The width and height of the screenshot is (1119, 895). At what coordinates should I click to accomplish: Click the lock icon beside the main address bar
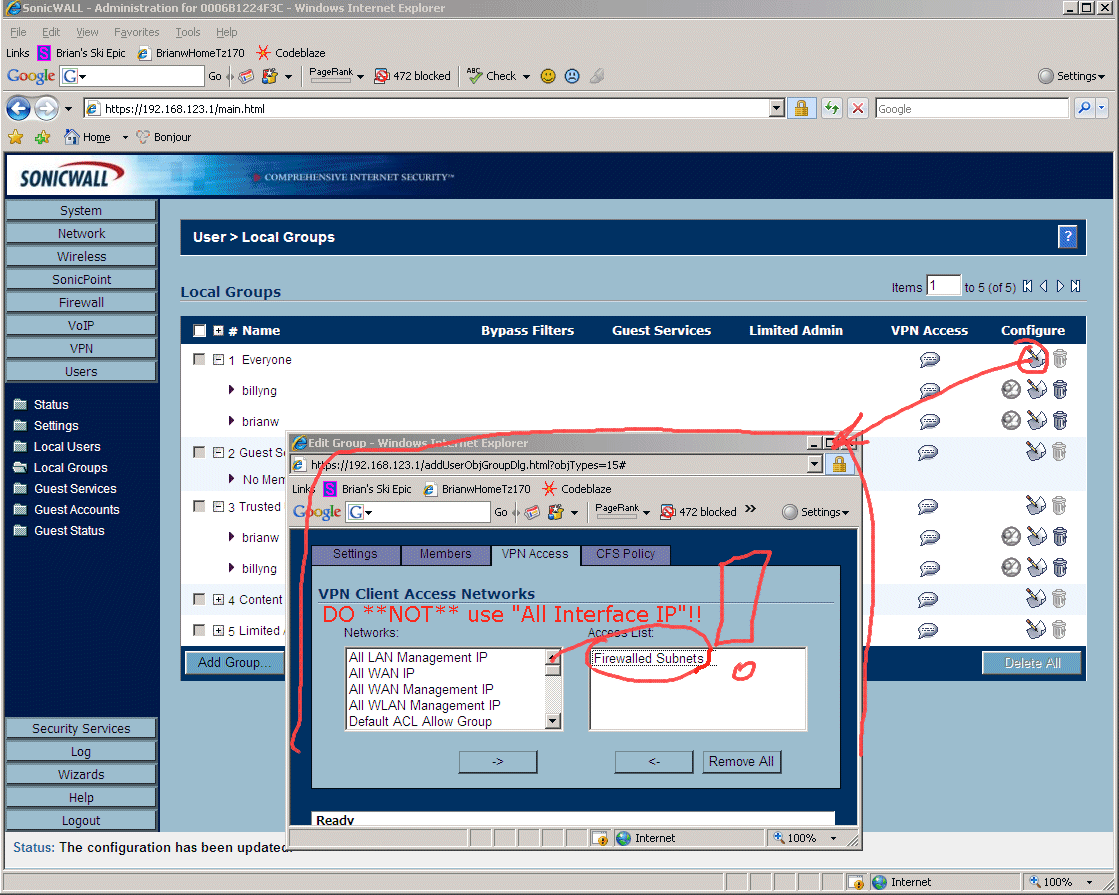tap(801, 108)
